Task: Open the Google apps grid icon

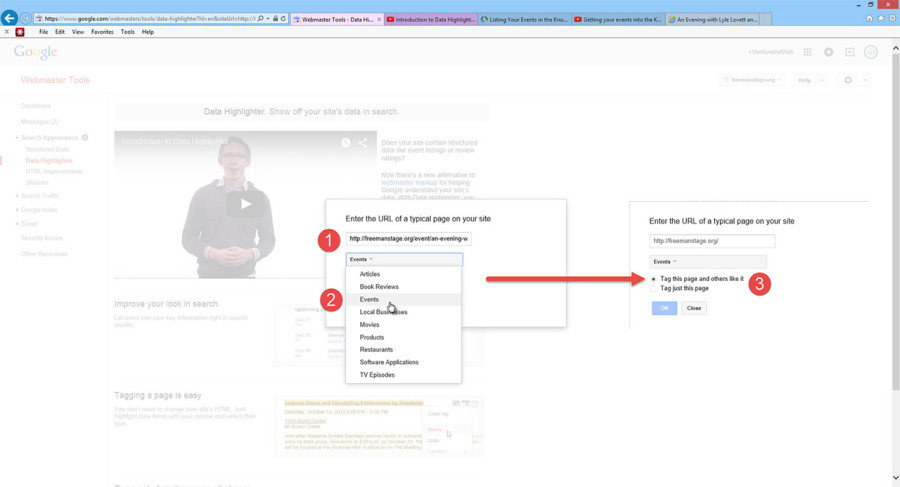Action: click(x=808, y=52)
